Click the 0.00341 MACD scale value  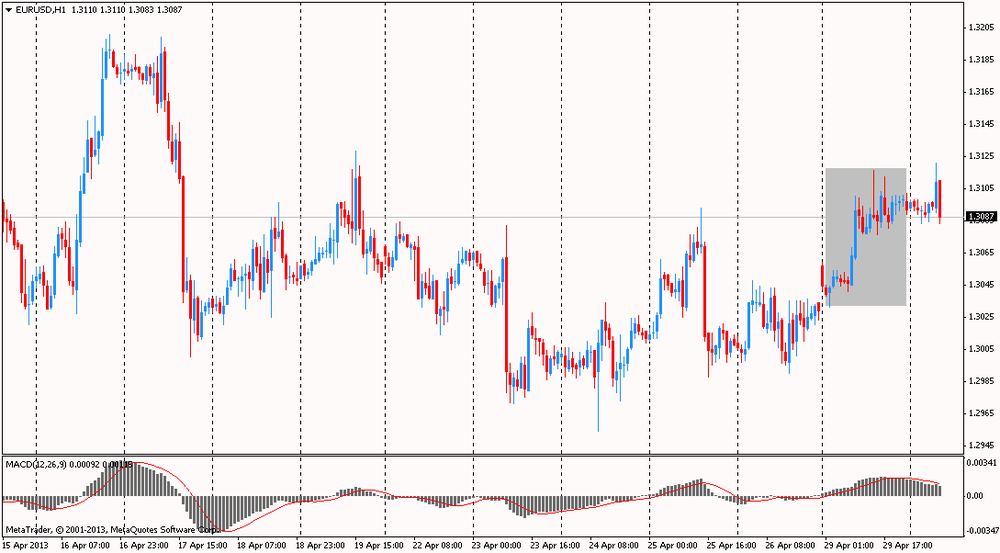coord(982,463)
